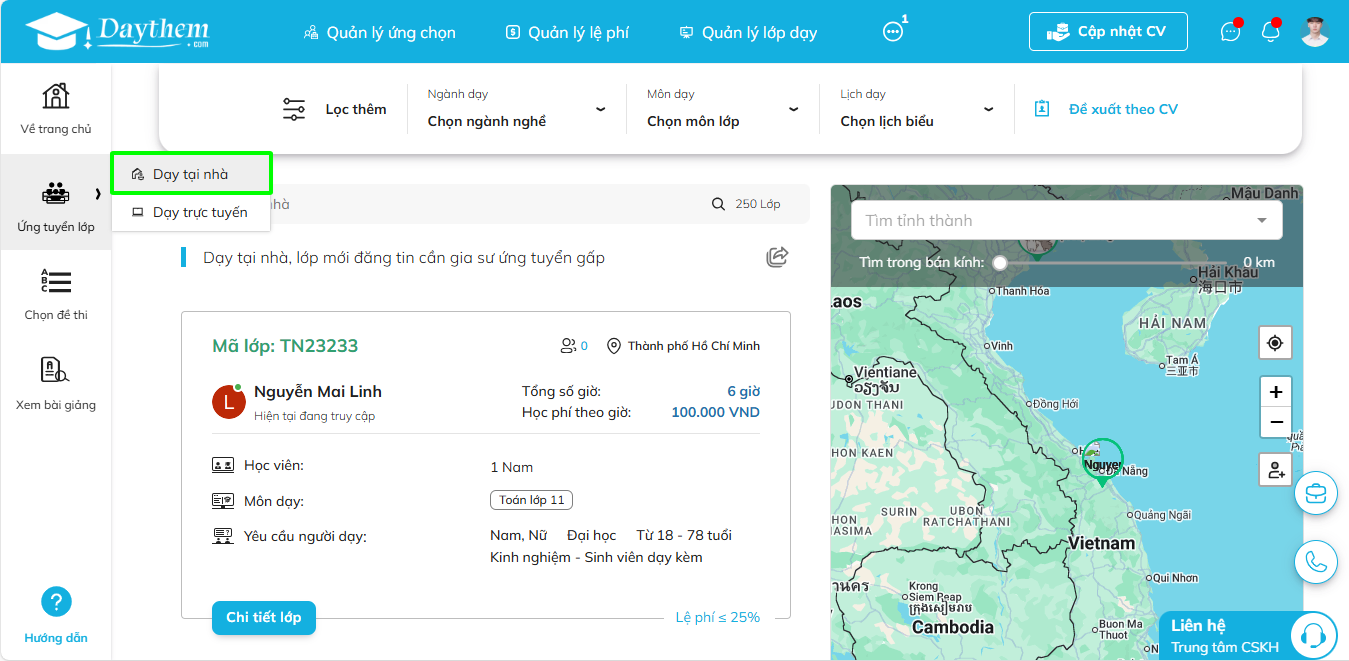Open Quản lý lớp dạy menu
Screen dimensions: 1349x661
748,32
